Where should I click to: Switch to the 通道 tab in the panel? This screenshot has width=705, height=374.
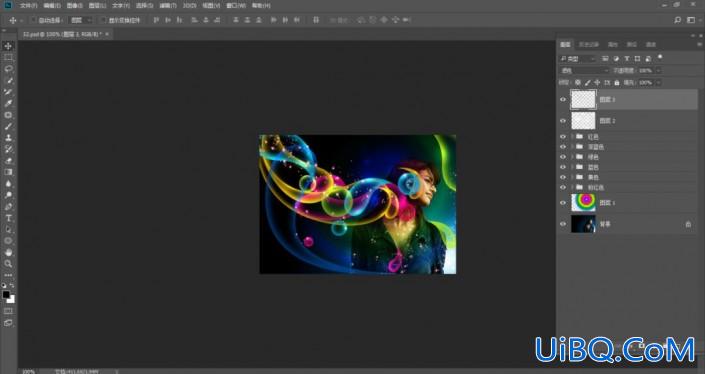point(632,45)
